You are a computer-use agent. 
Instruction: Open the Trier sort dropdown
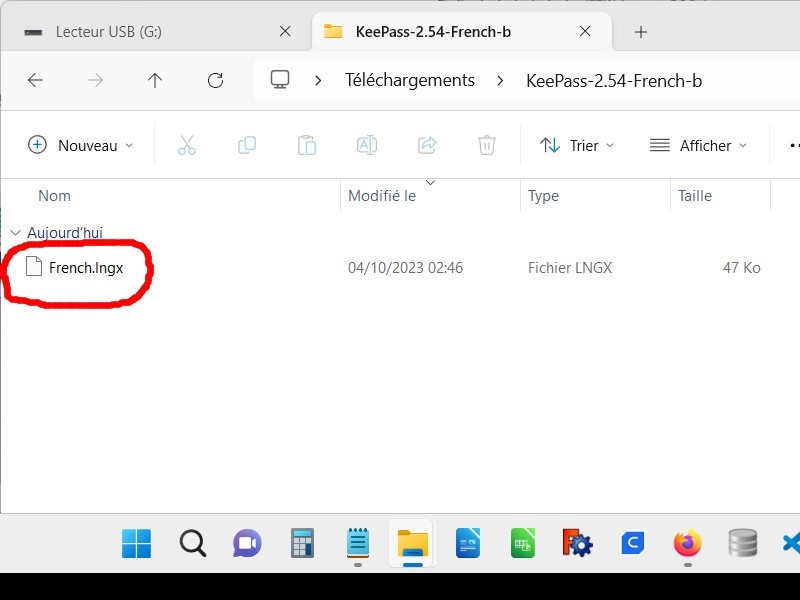coord(577,145)
